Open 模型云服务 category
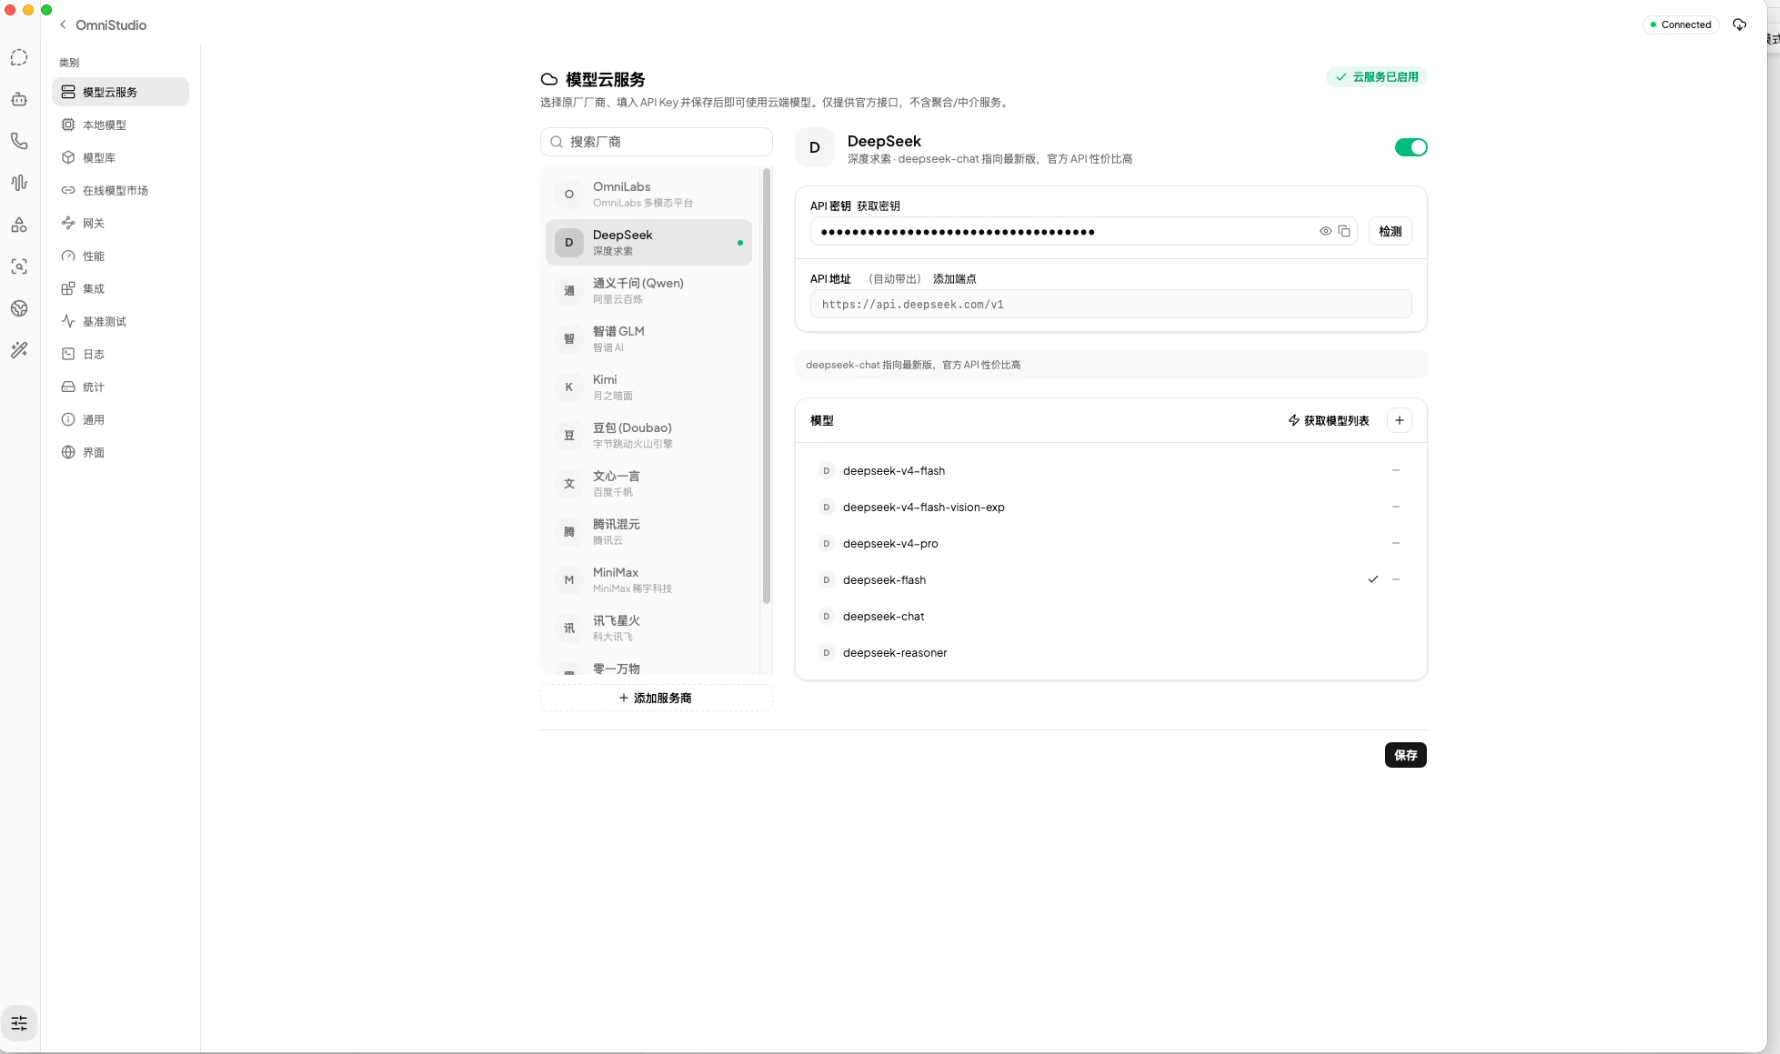 pyautogui.click(x=120, y=92)
